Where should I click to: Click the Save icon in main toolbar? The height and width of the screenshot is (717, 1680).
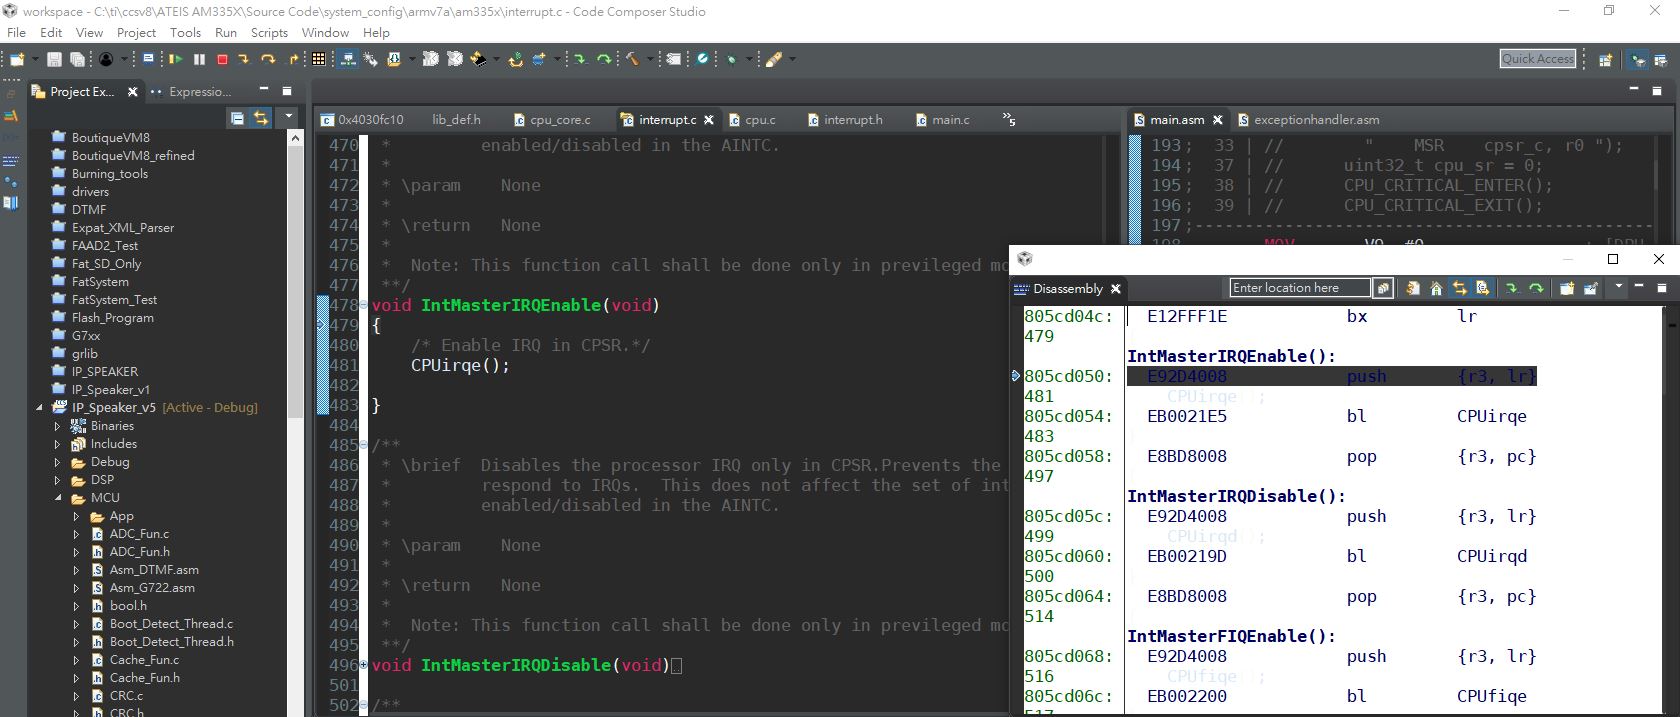pyautogui.click(x=54, y=59)
